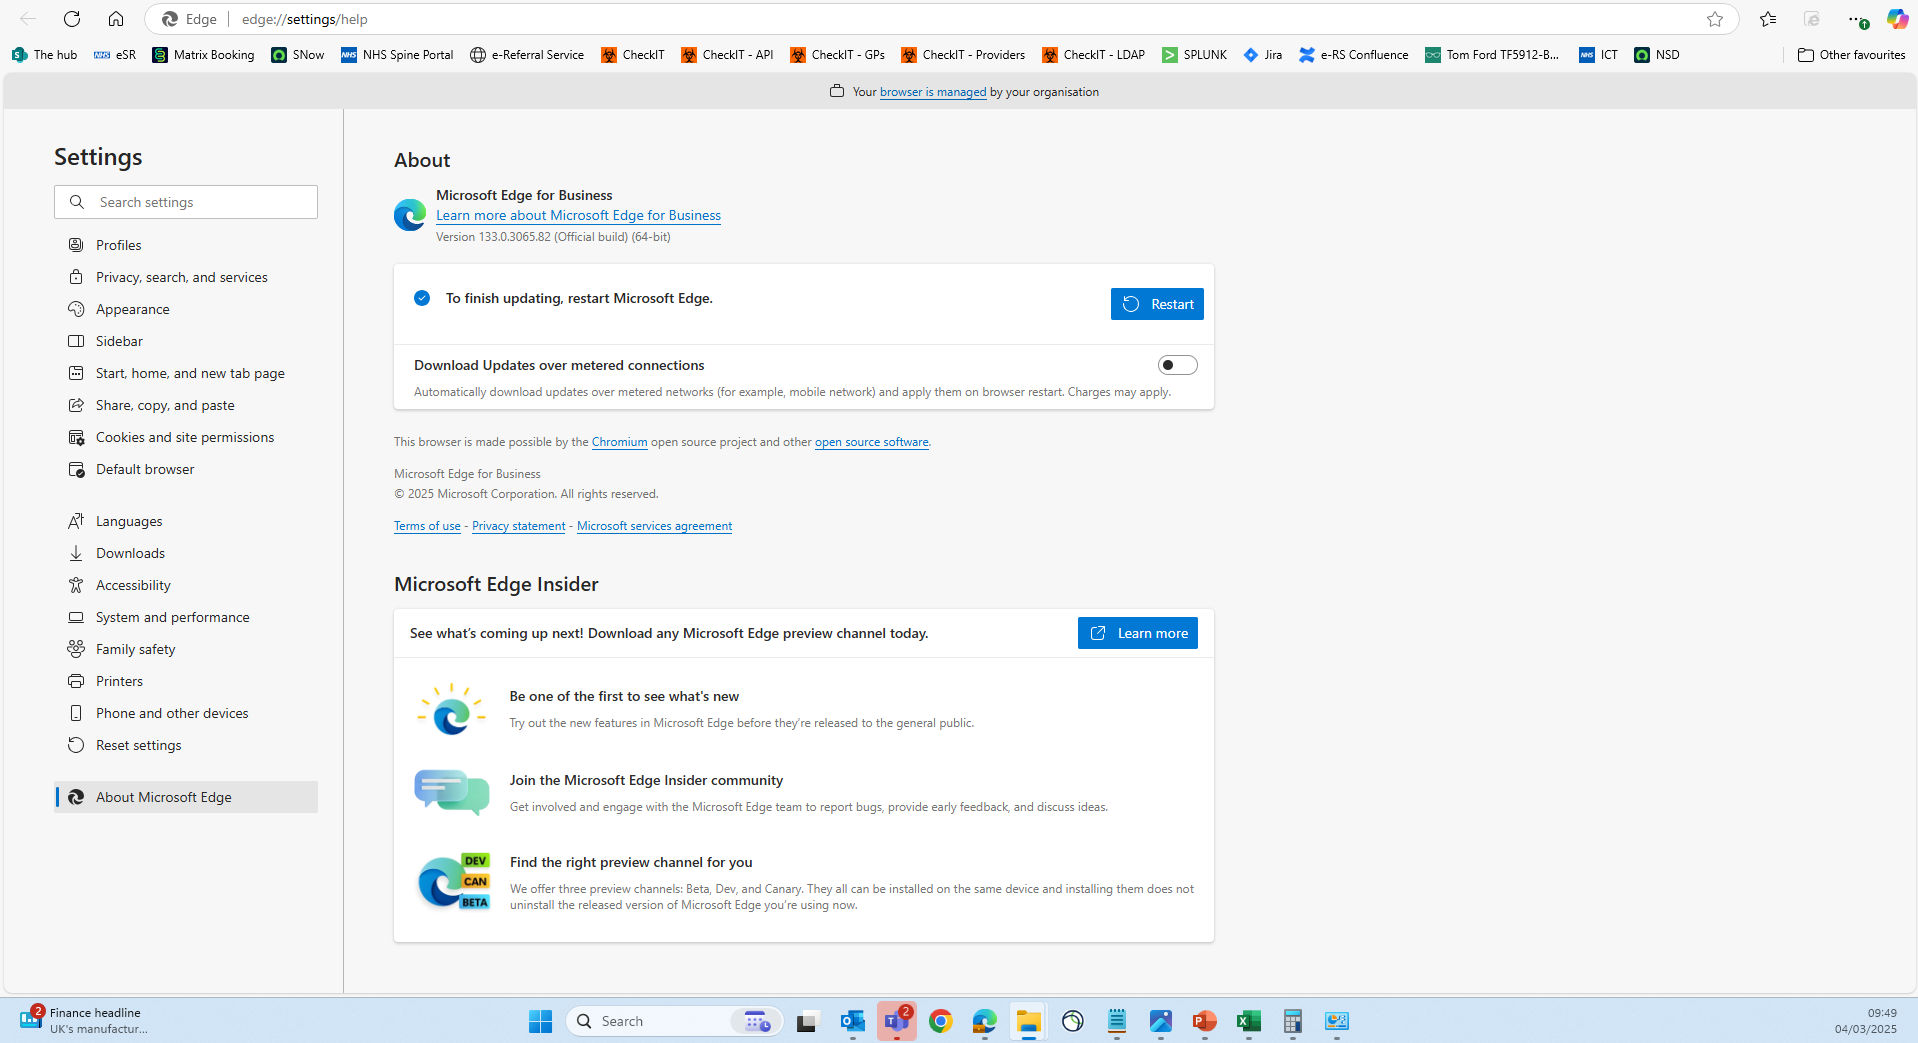
Task: Open the ICT bookmark
Action: click(x=1598, y=55)
